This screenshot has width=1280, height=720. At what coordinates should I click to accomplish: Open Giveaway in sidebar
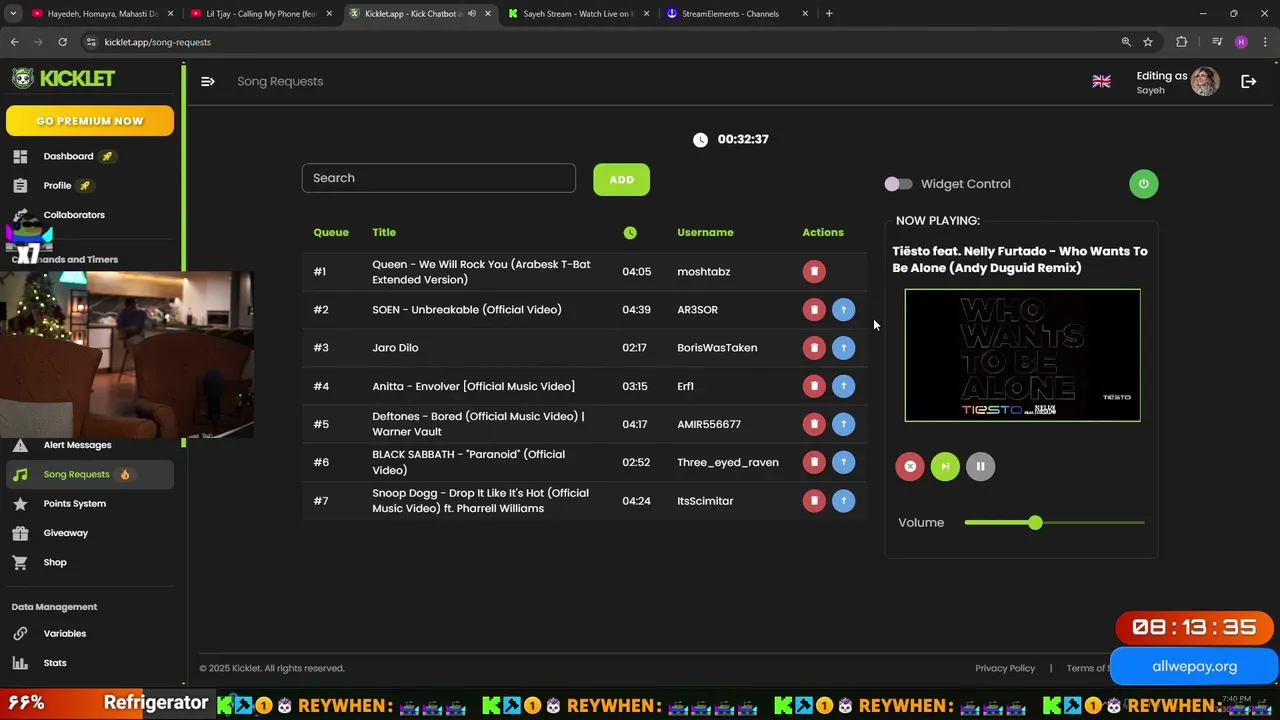(65, 533)
